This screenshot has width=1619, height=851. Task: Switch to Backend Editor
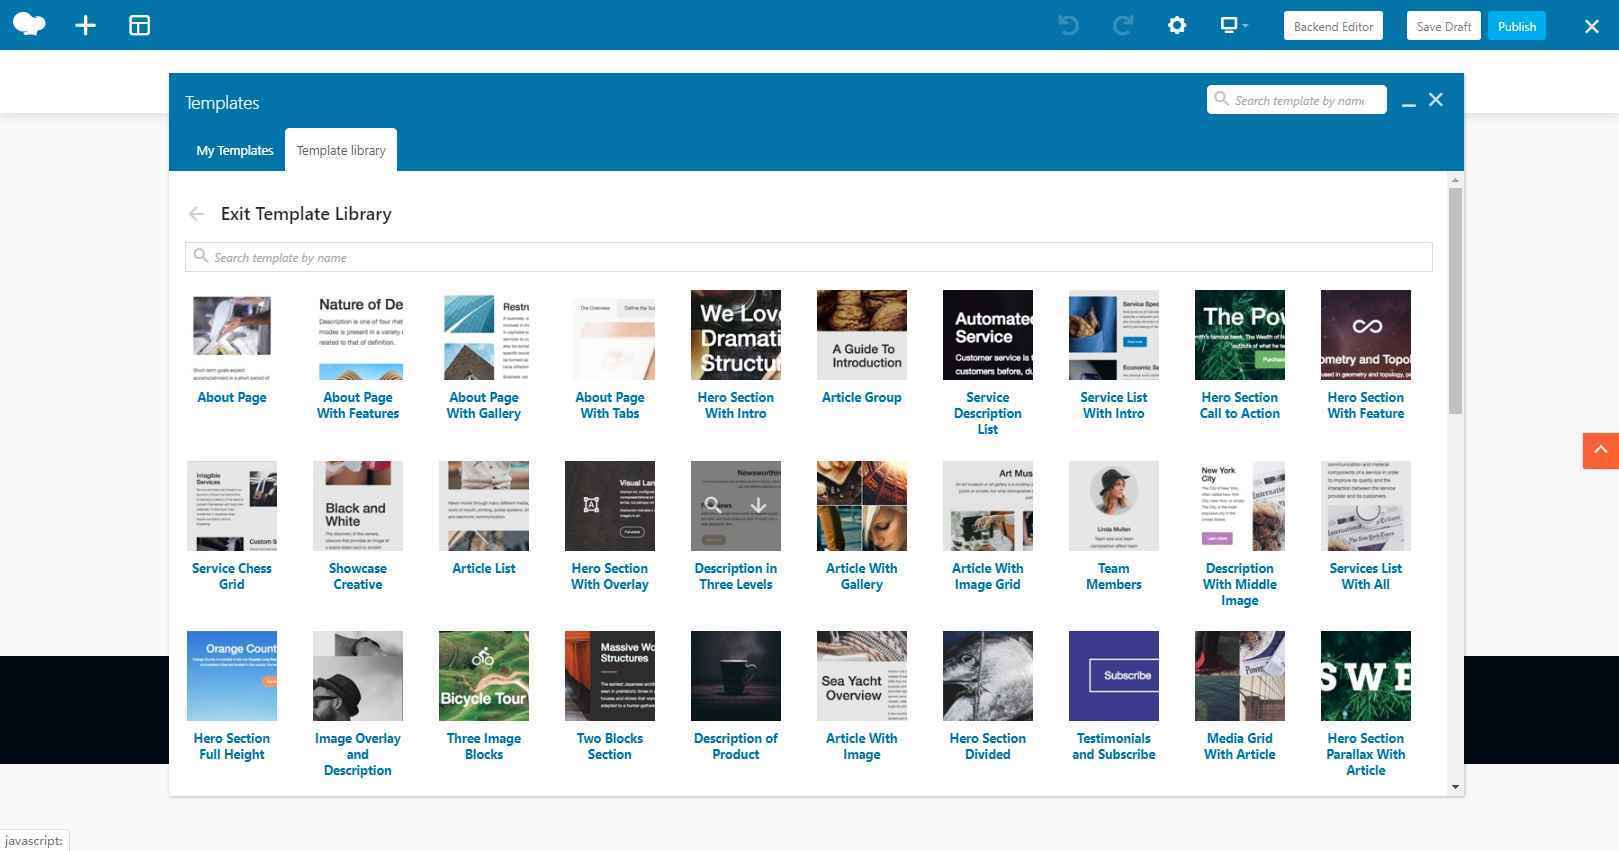[x=1333, y=26]
